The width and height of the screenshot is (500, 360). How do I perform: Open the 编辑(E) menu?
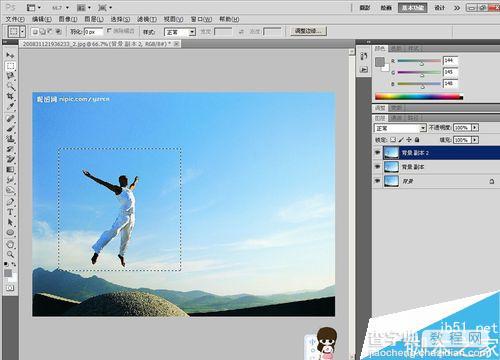click(x=42, y=19)
